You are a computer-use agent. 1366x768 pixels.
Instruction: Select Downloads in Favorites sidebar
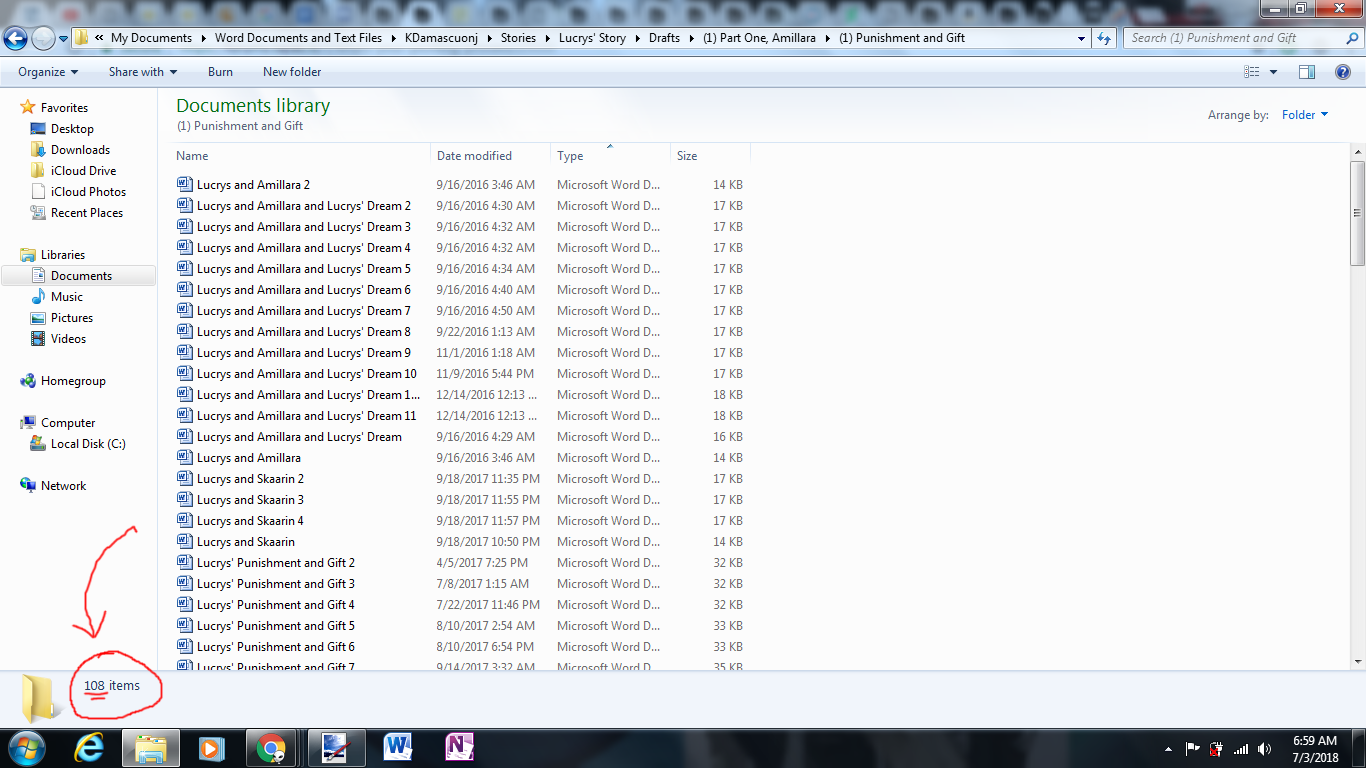(80, 150)
